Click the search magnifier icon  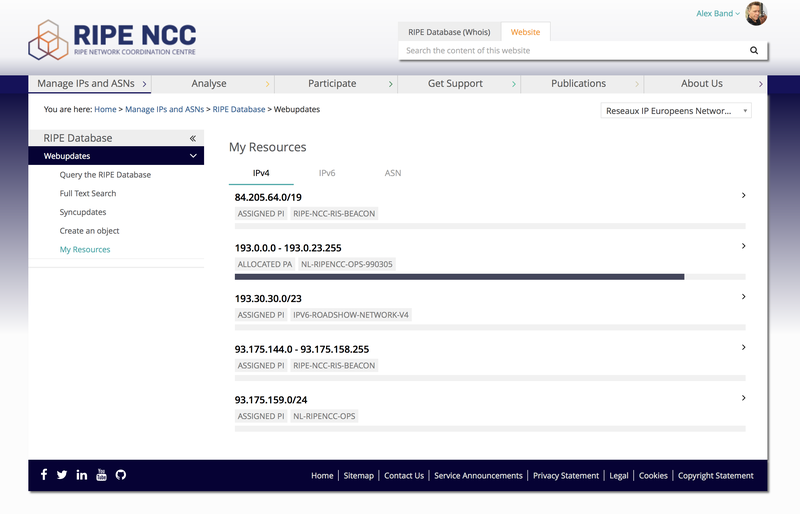(x=754, y=50)
